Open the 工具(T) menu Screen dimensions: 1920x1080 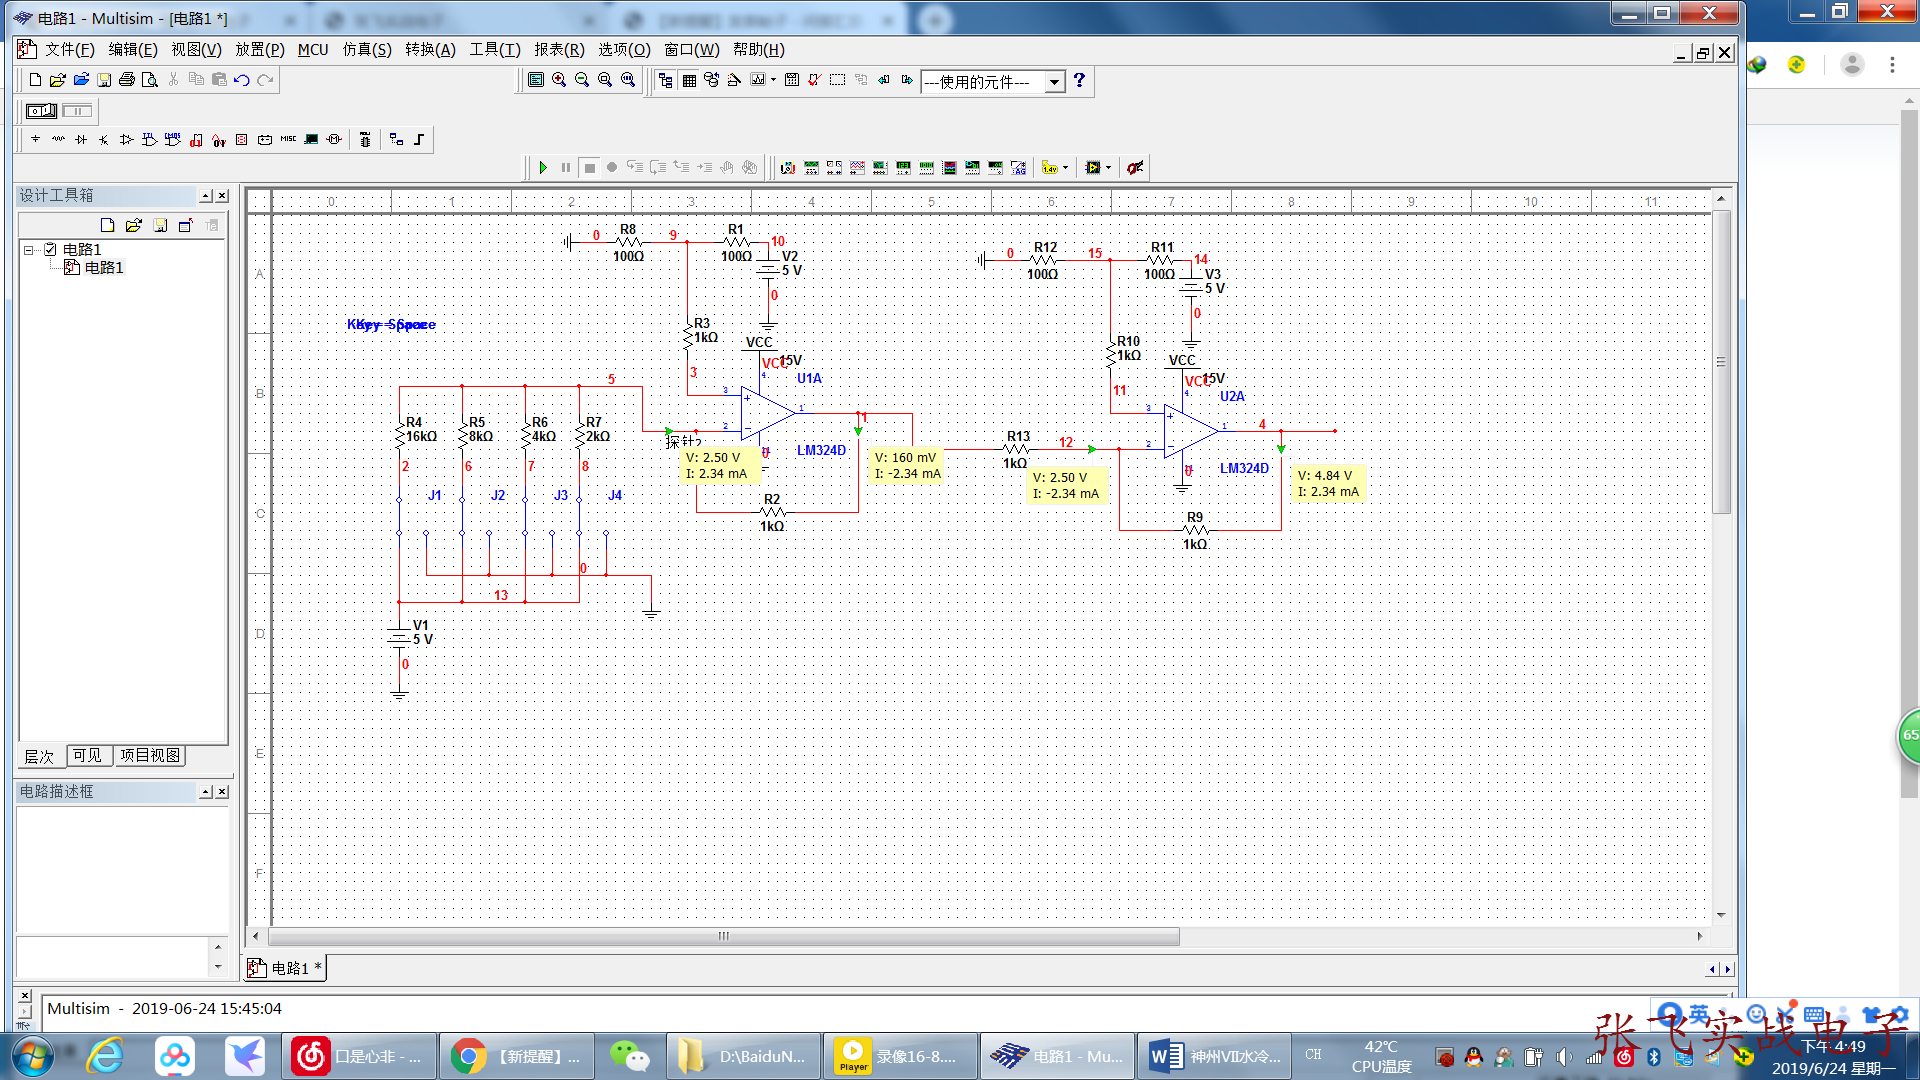495,49
